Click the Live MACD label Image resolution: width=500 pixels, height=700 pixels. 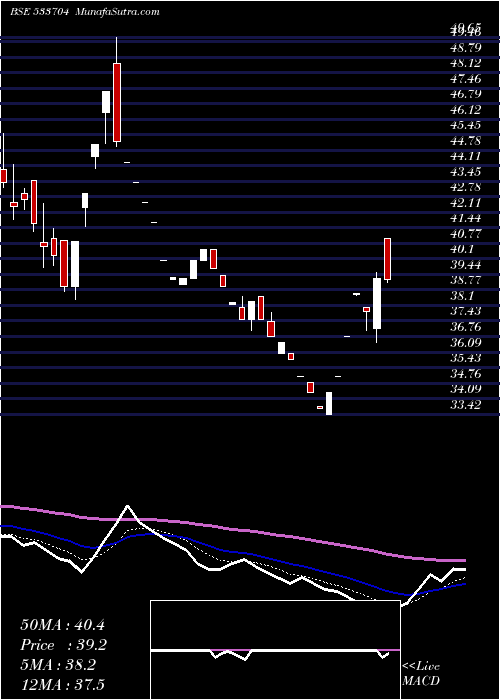421,674
